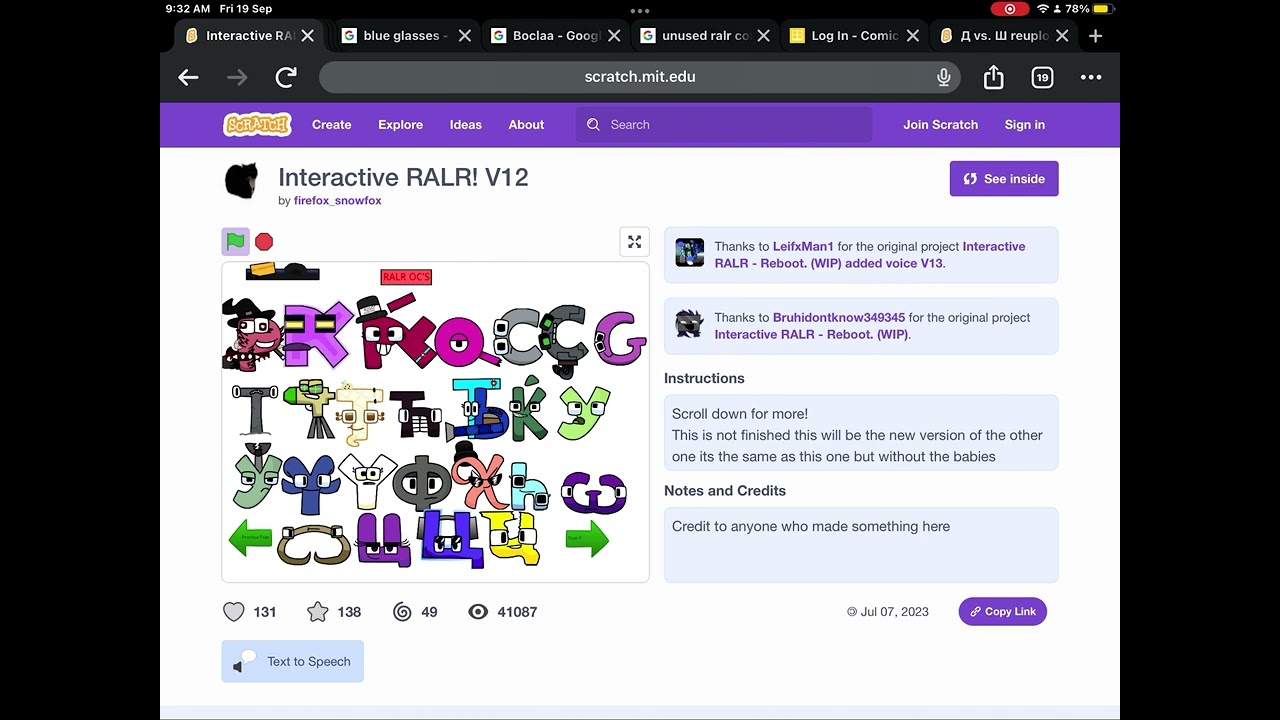Open the browser share menu icon
1280x720 pixels.
993,77
